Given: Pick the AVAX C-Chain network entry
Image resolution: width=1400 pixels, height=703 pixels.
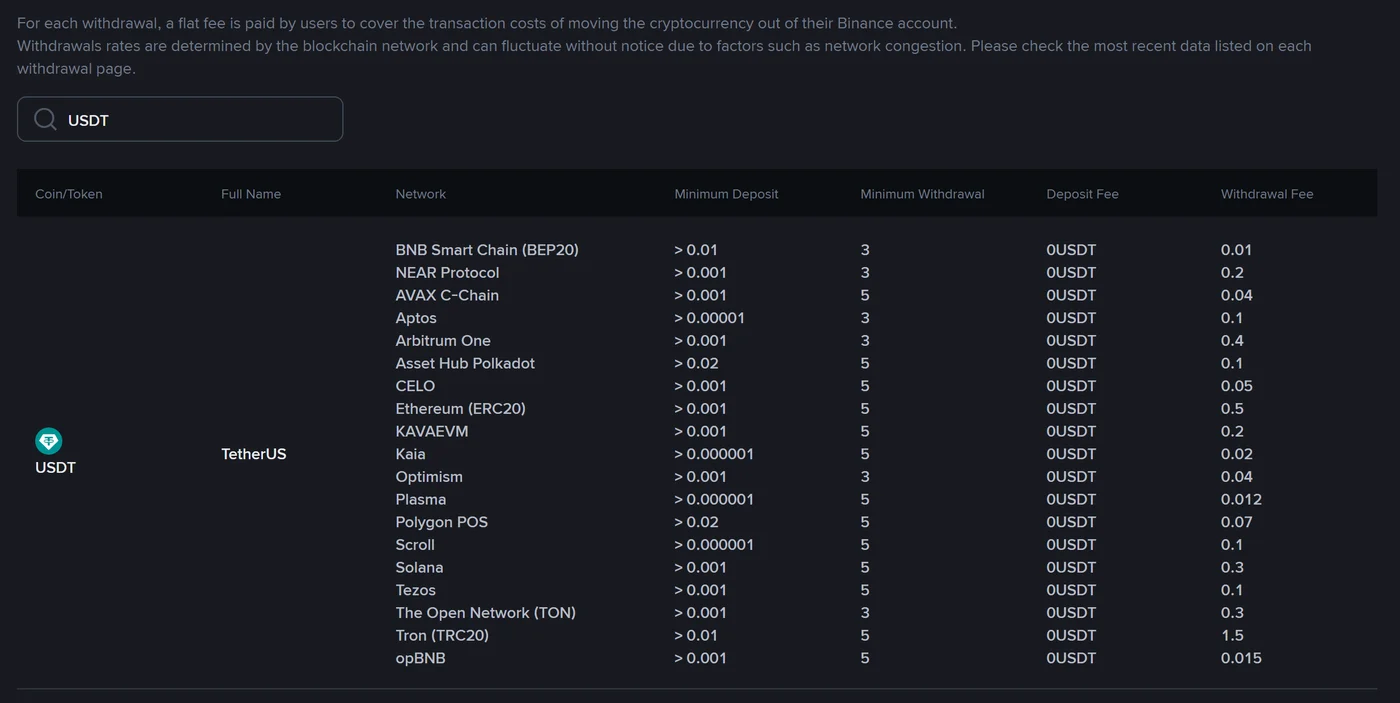Looking at the screenshot, I should [447, 295].
